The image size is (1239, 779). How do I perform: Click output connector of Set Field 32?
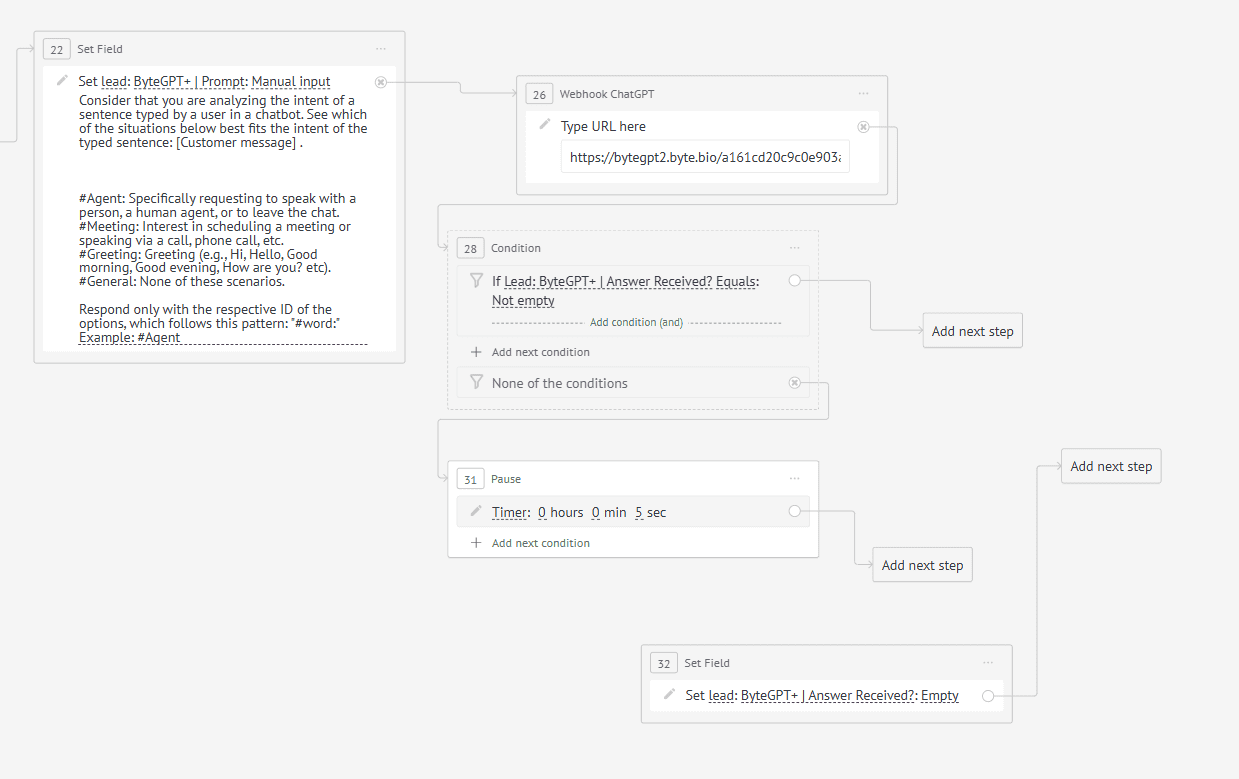(x=988, y=696)
